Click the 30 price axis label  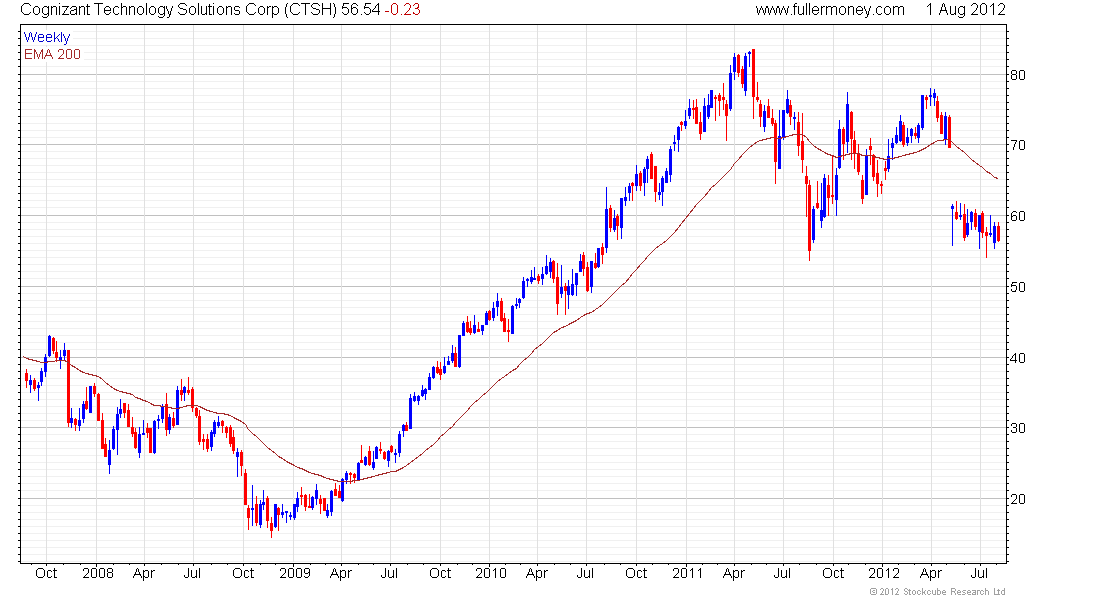1017,428
